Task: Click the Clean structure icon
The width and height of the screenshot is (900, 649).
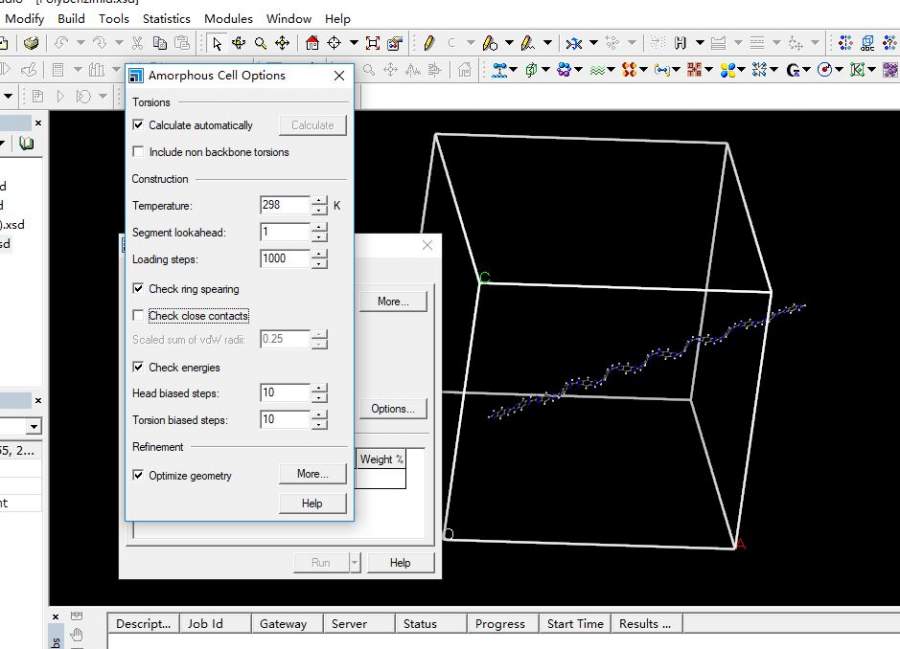Action: click(573, 43)
